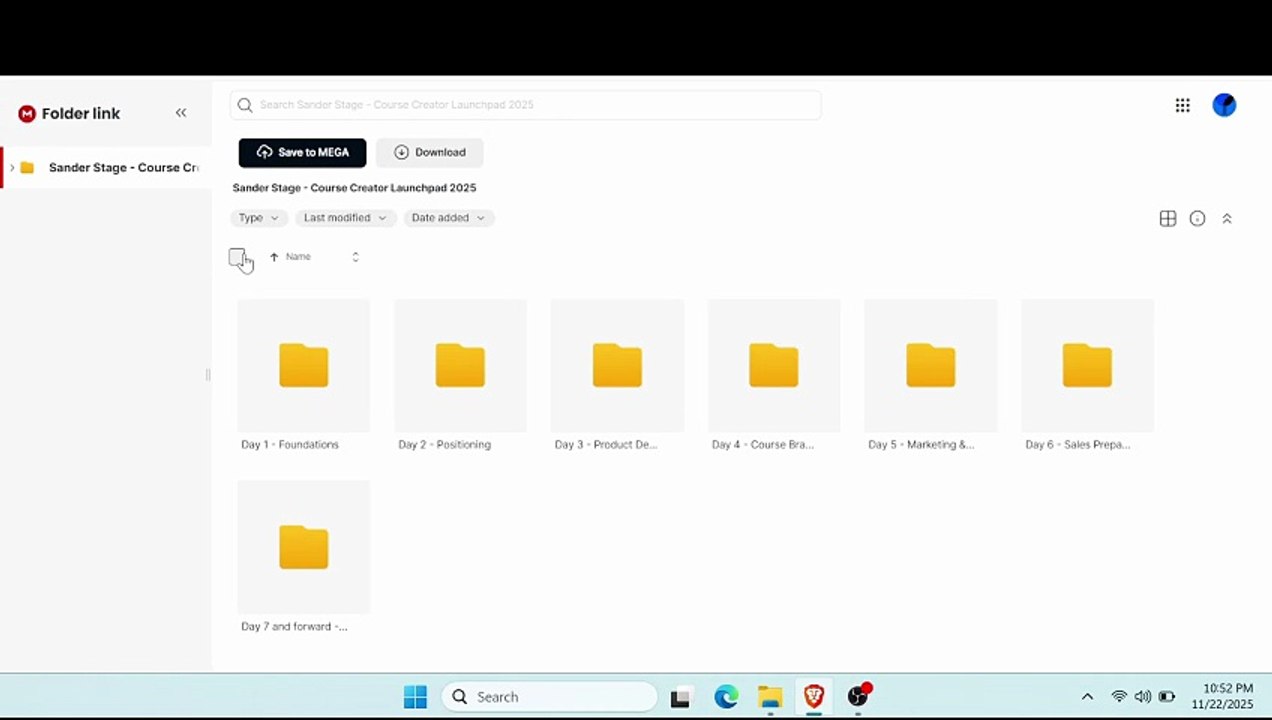
Task: Open the Day 1 - Foundations folder
Action: (x=303, y=366)
